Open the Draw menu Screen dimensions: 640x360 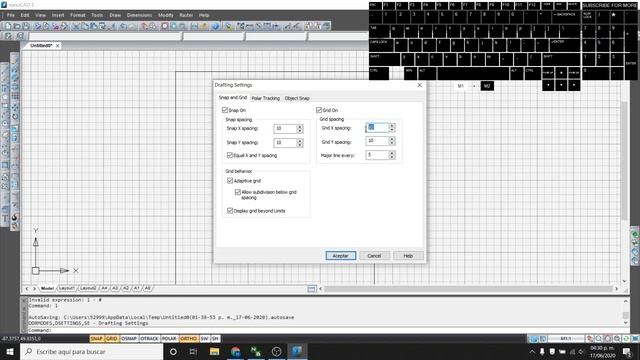point(115,15)
